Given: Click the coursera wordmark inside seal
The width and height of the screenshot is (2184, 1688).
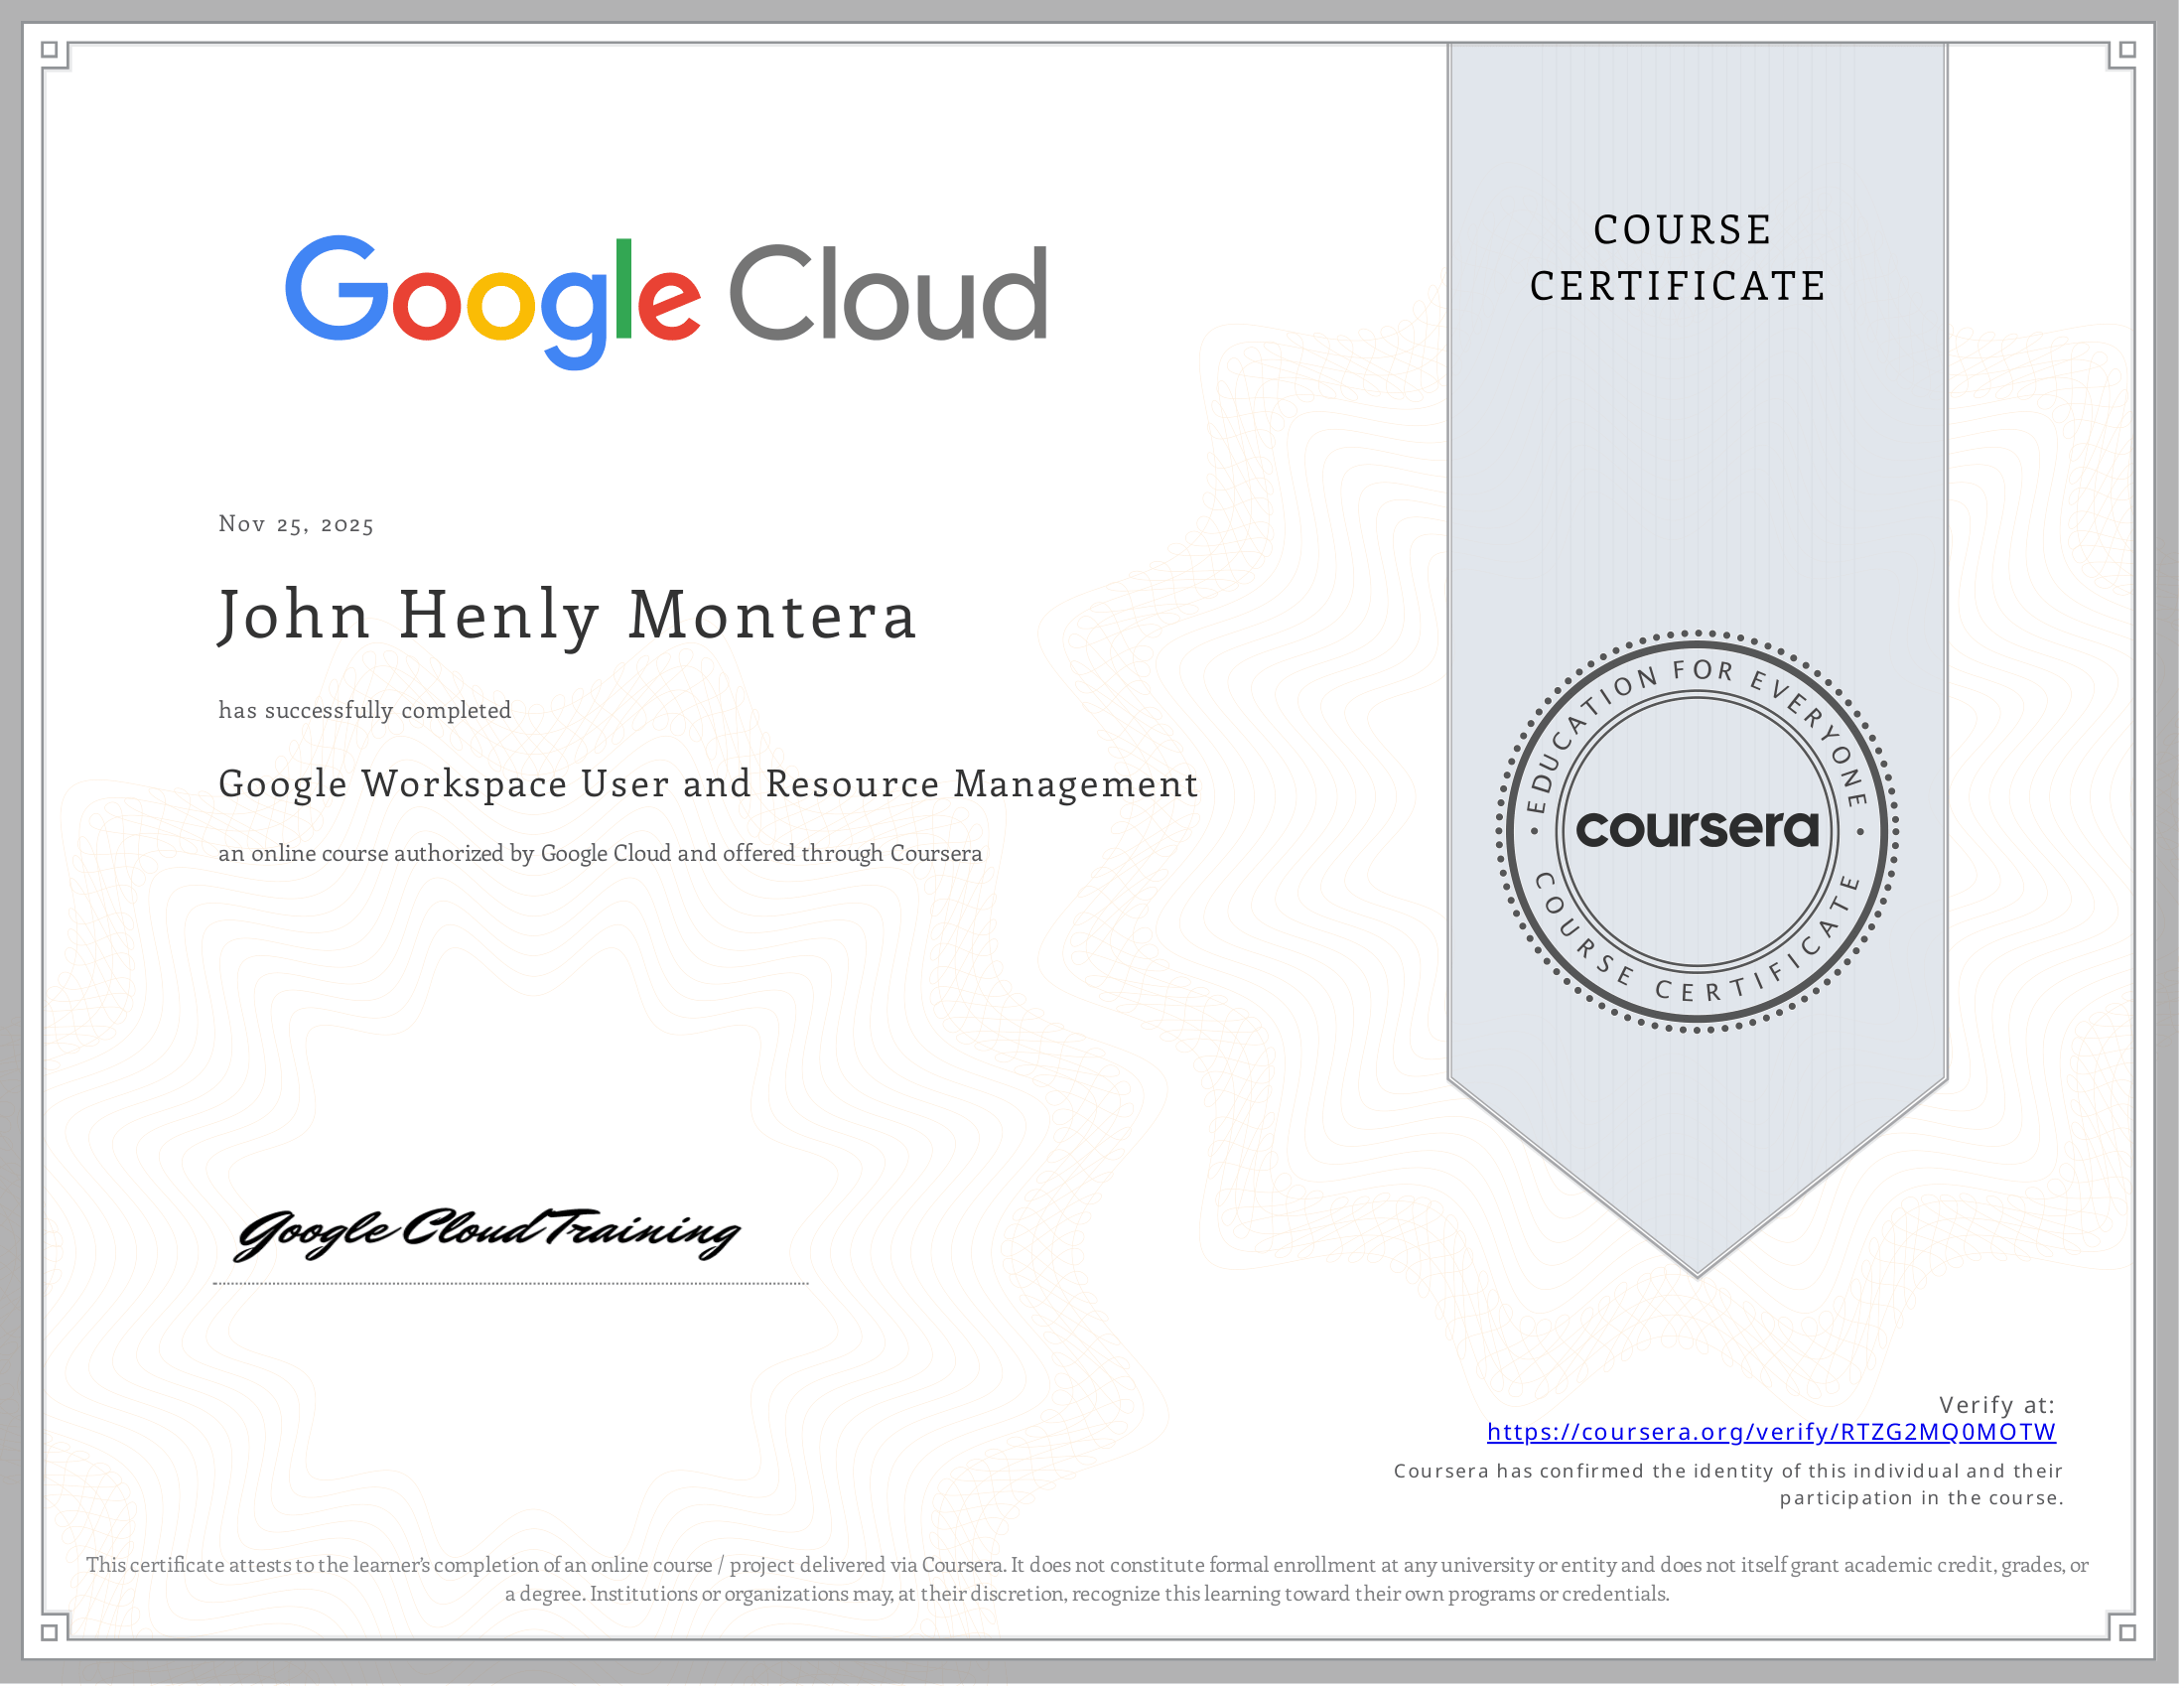Looking at the screenshot, I should click(1697, 829).
